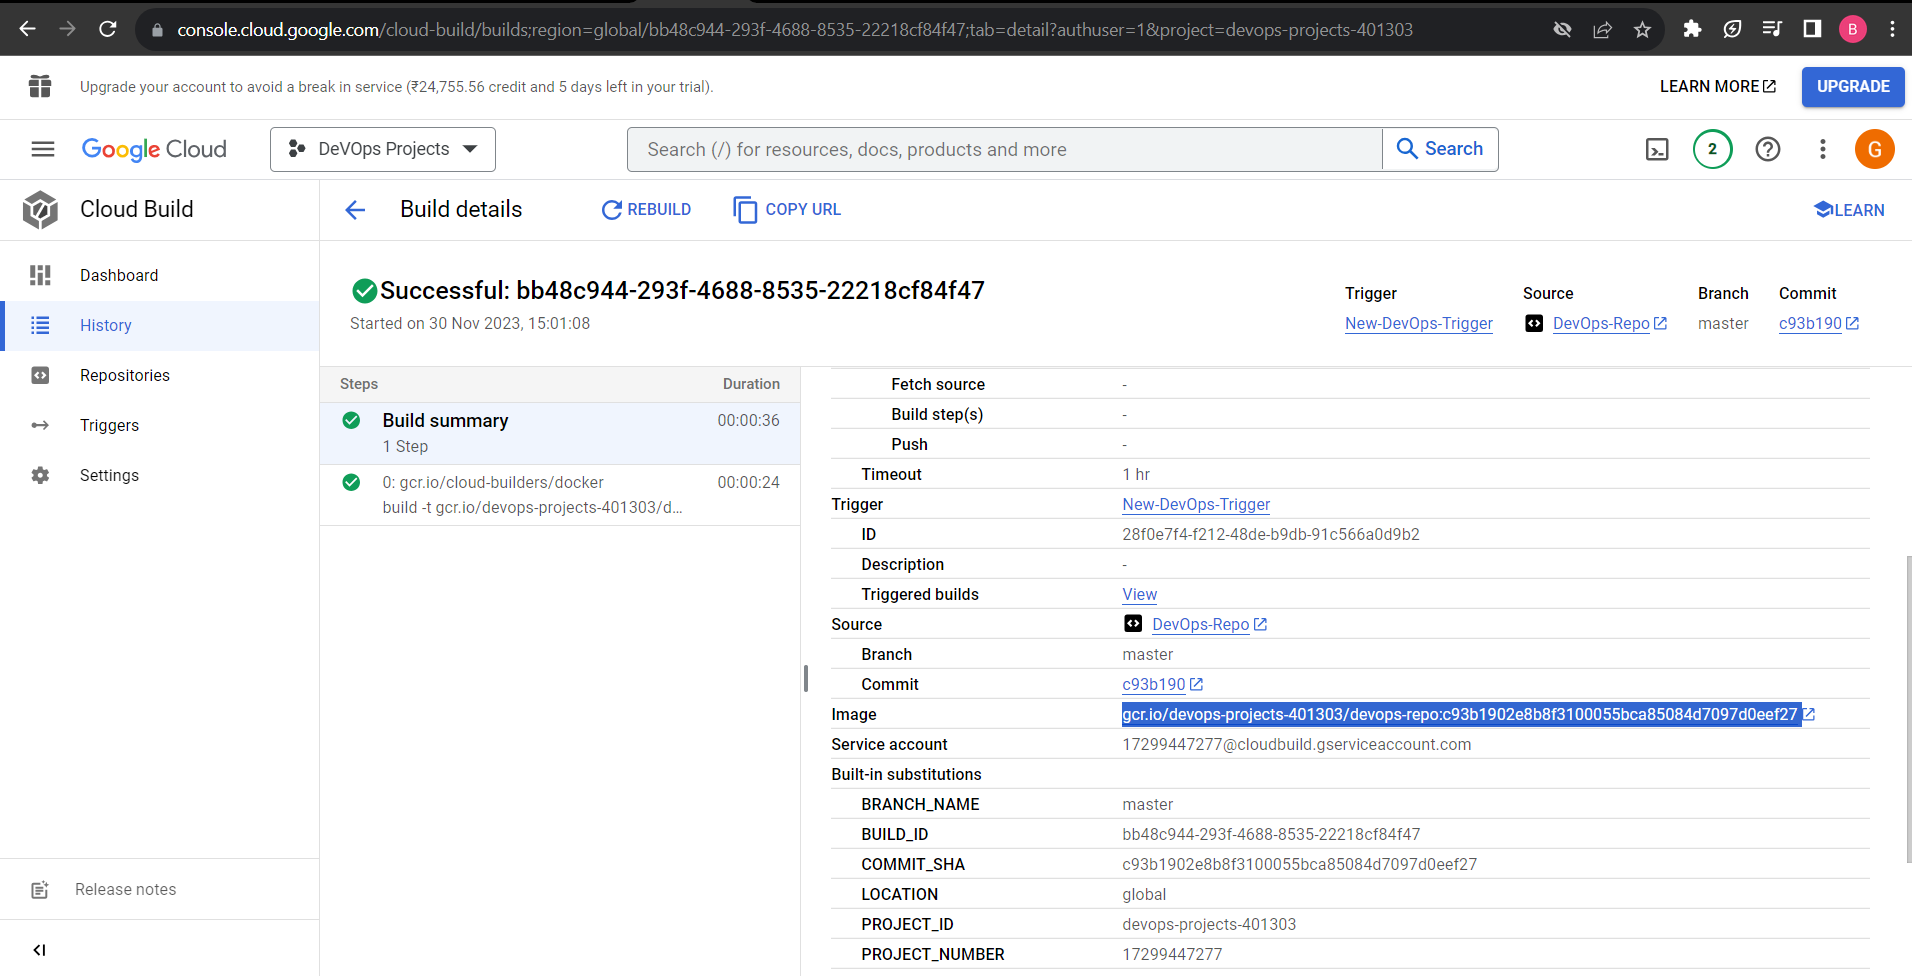Click the page vertical scrollbar
Screen dimensions: 1912x976
1908,708
